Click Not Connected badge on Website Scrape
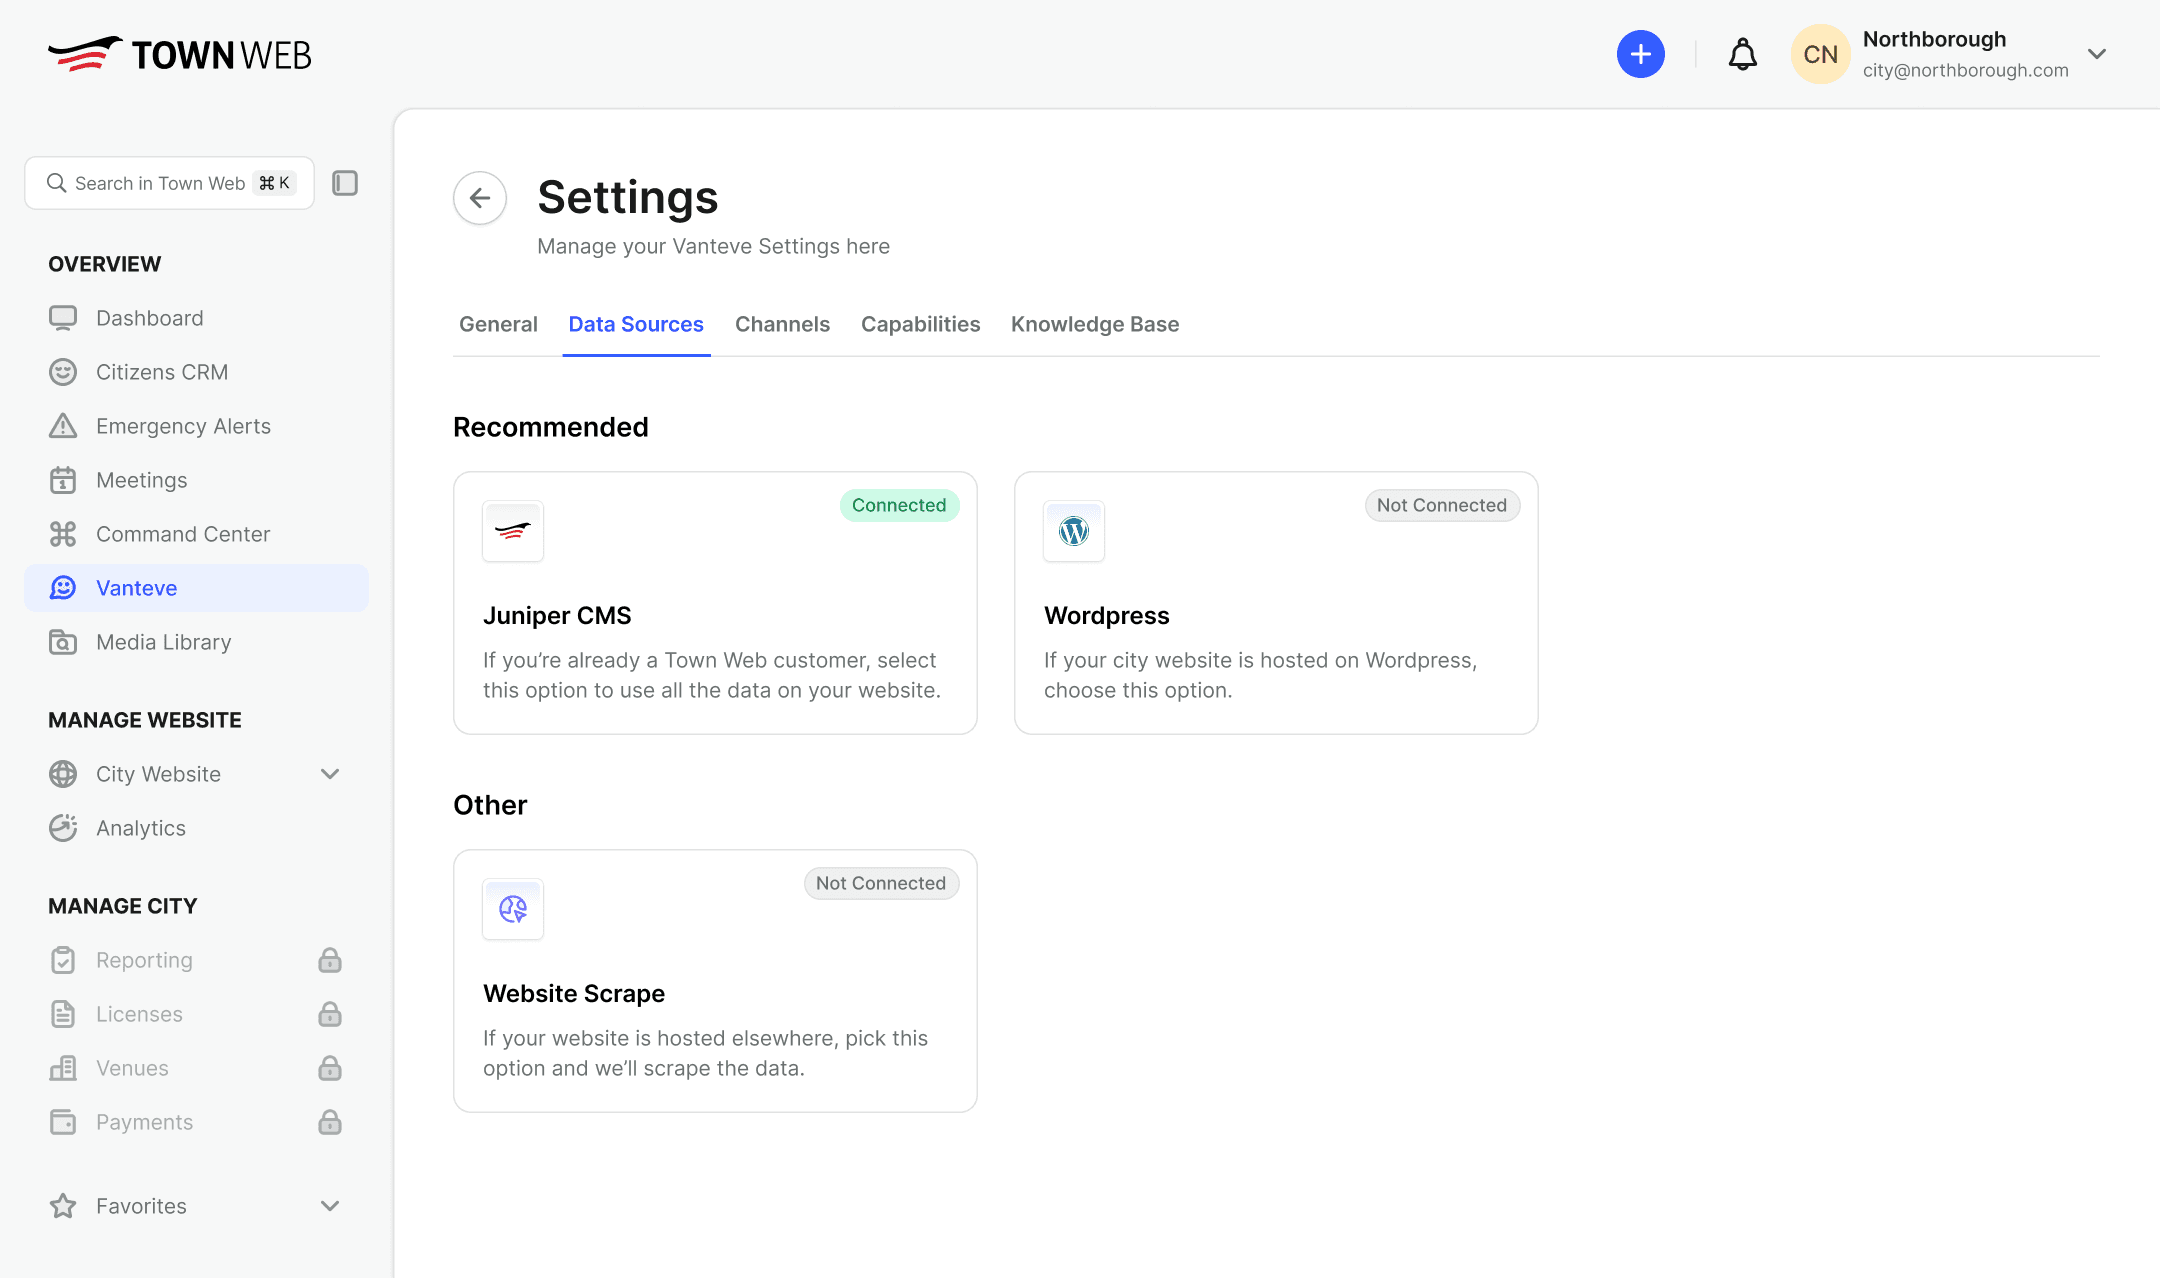The height and width of the screenshot is (1278, 2160). tap(881, 883)
